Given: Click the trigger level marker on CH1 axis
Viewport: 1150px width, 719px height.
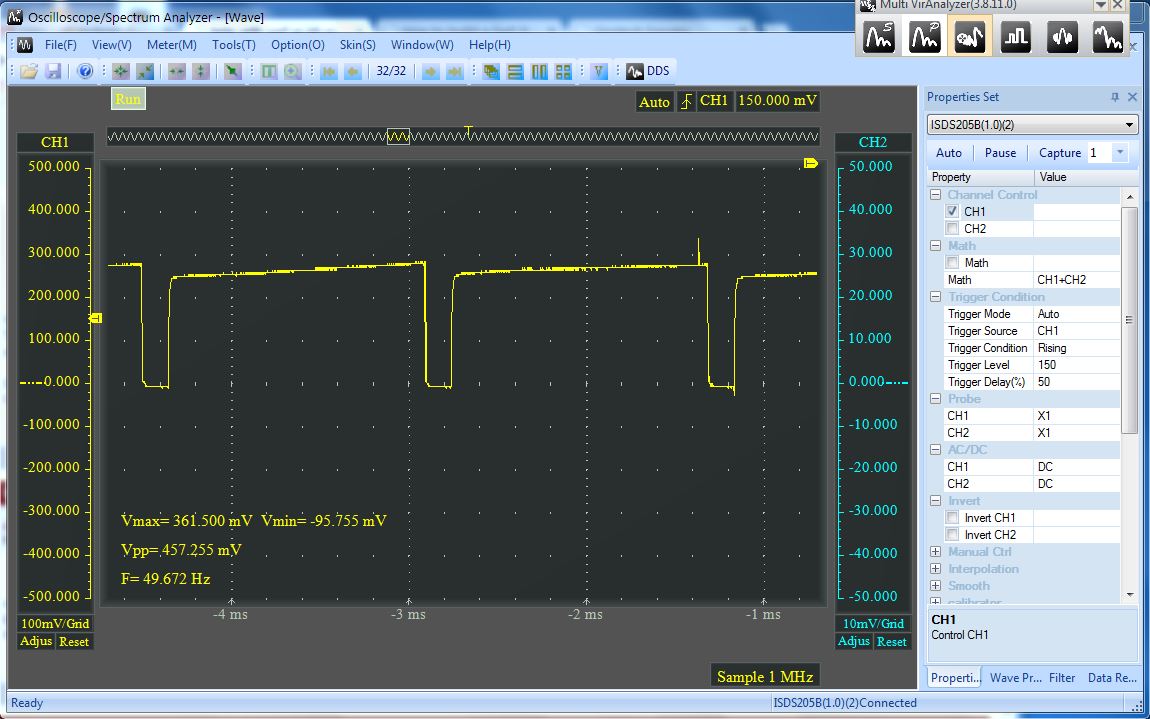Looking at the screenshot, I should coord(96,318).
